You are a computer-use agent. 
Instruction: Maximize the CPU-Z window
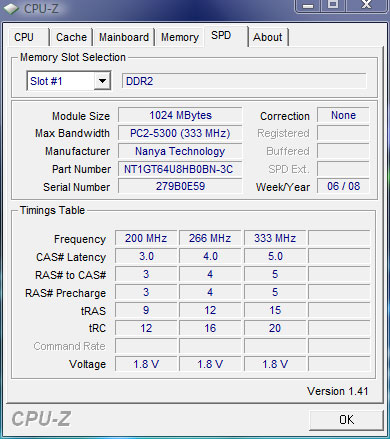(333, 6)
